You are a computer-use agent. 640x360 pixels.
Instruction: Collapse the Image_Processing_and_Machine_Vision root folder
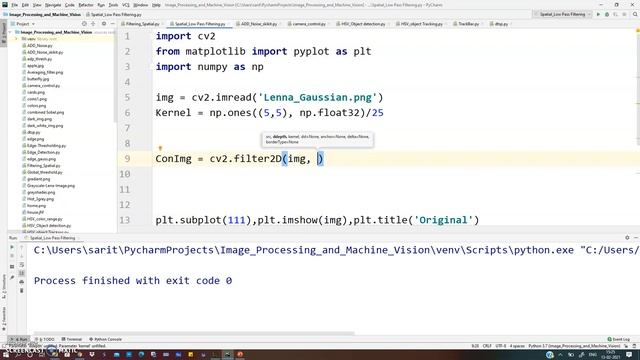coord(11,32)
